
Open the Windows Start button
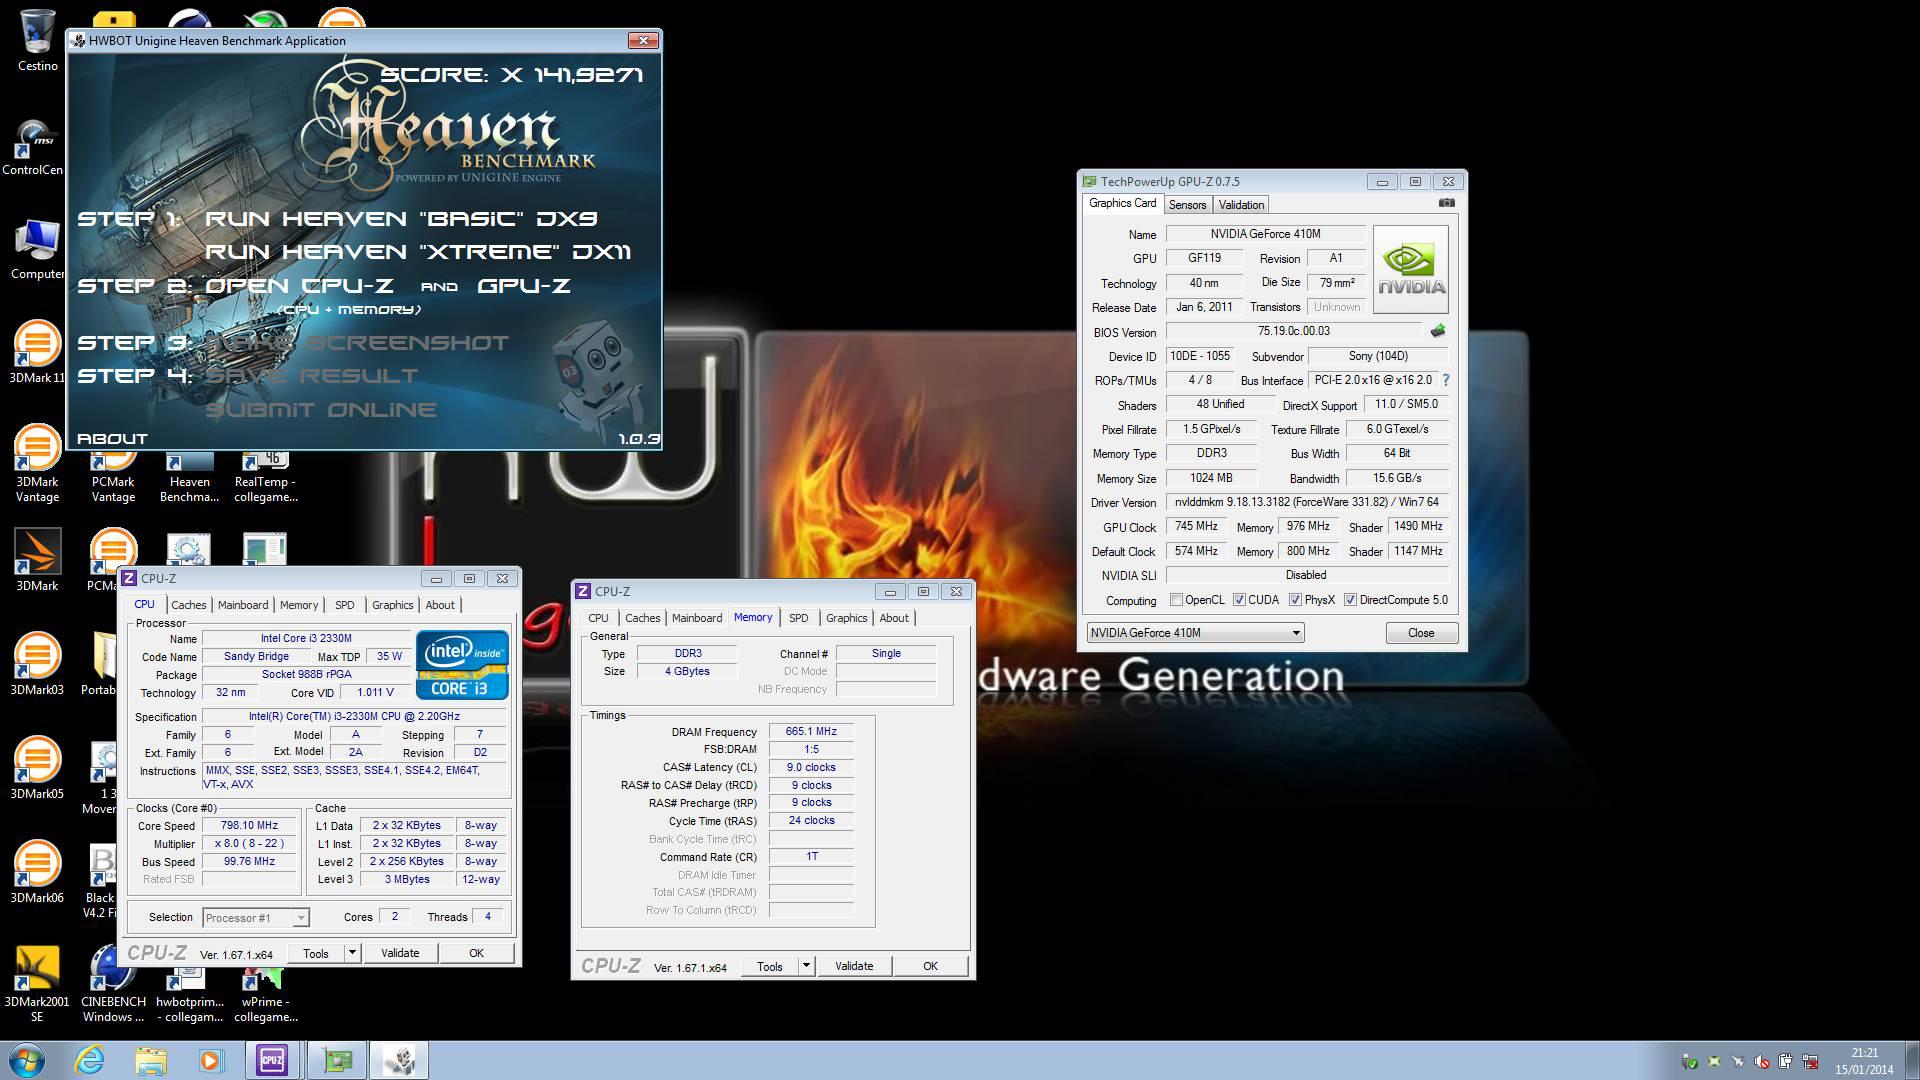[x=26, y=1060]
